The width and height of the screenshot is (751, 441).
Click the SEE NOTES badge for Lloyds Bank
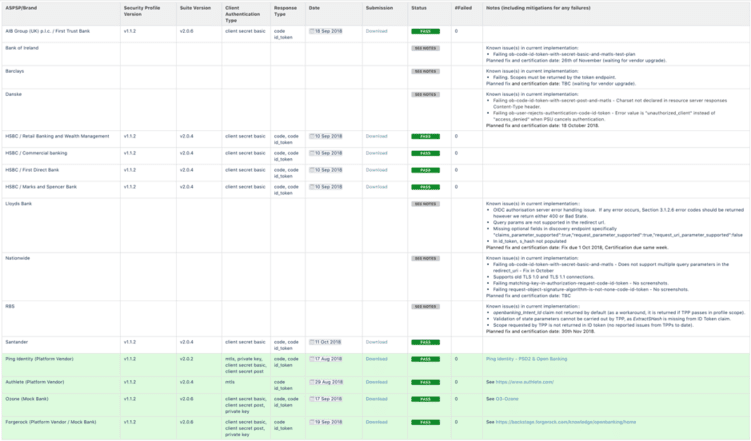425,204
